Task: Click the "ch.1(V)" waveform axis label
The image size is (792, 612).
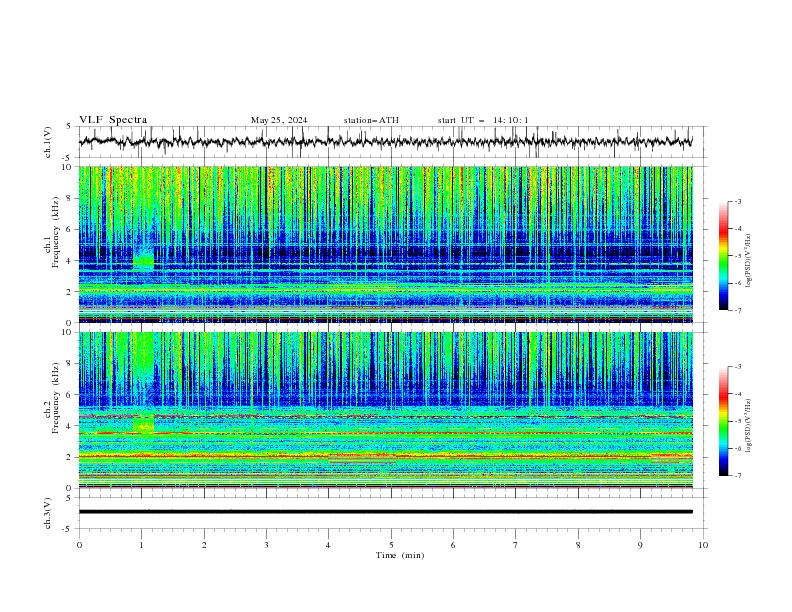Action: [48, 142]
